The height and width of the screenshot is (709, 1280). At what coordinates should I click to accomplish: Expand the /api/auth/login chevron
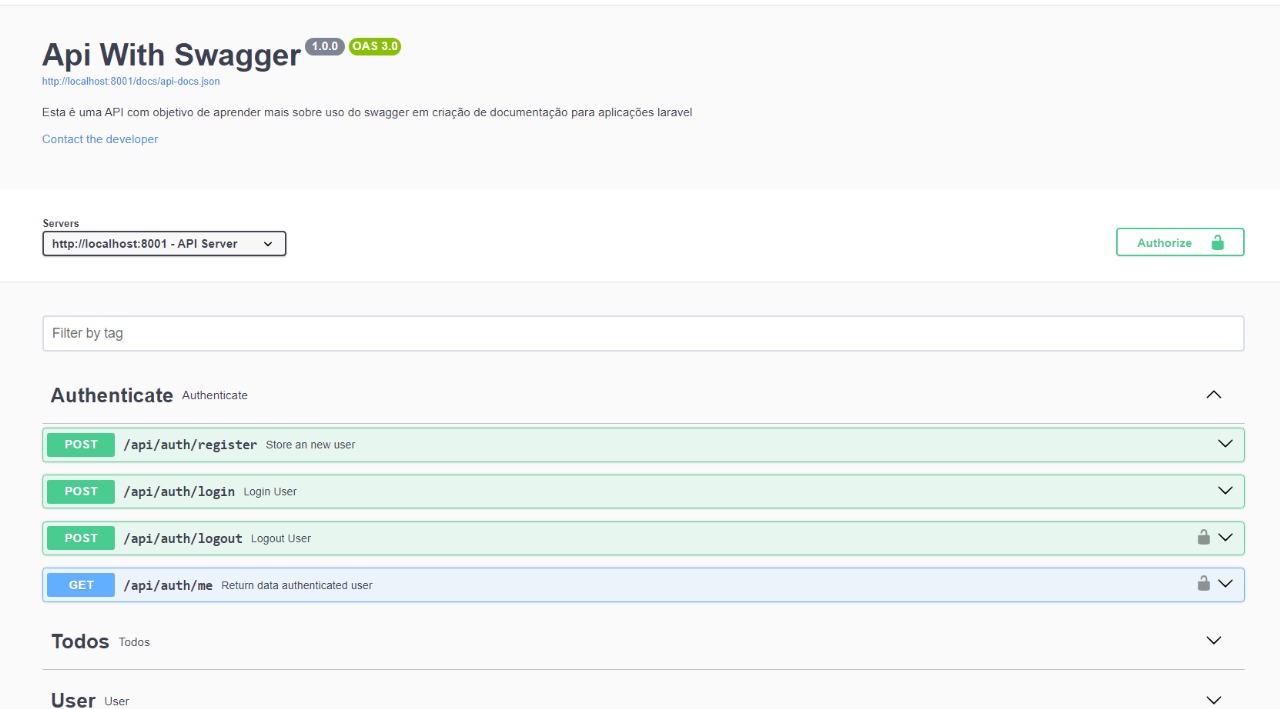tap(1225, 490)
